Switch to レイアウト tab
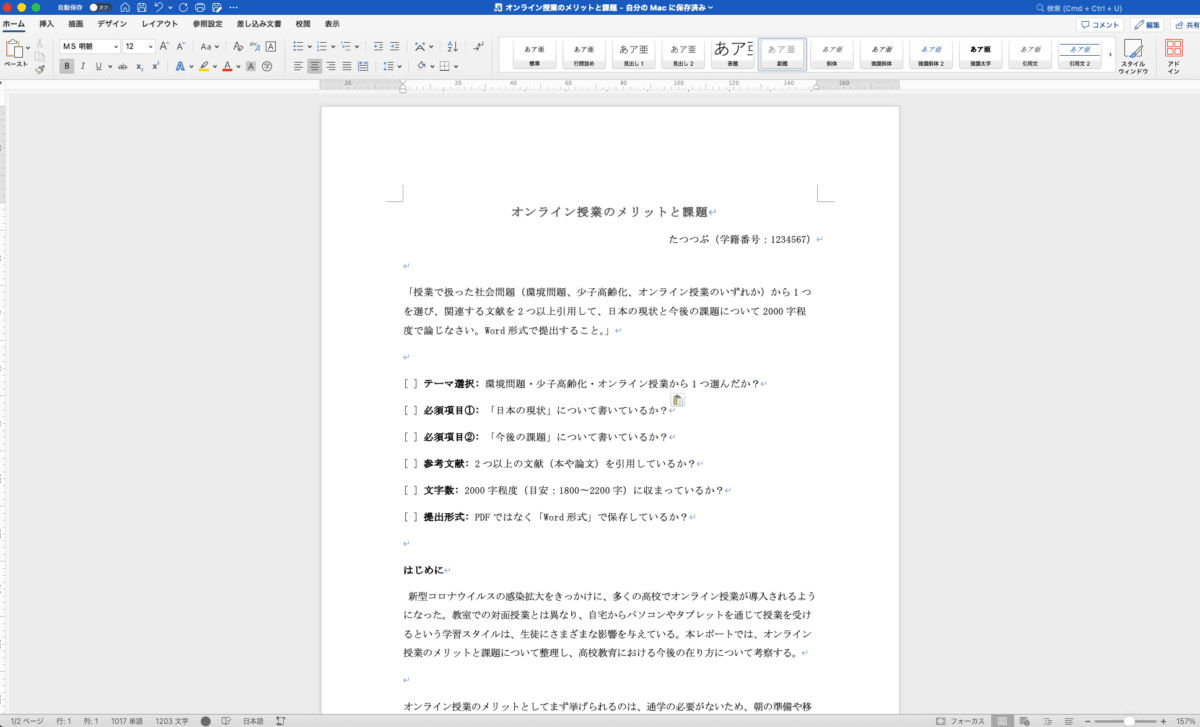 coord(159,23)
